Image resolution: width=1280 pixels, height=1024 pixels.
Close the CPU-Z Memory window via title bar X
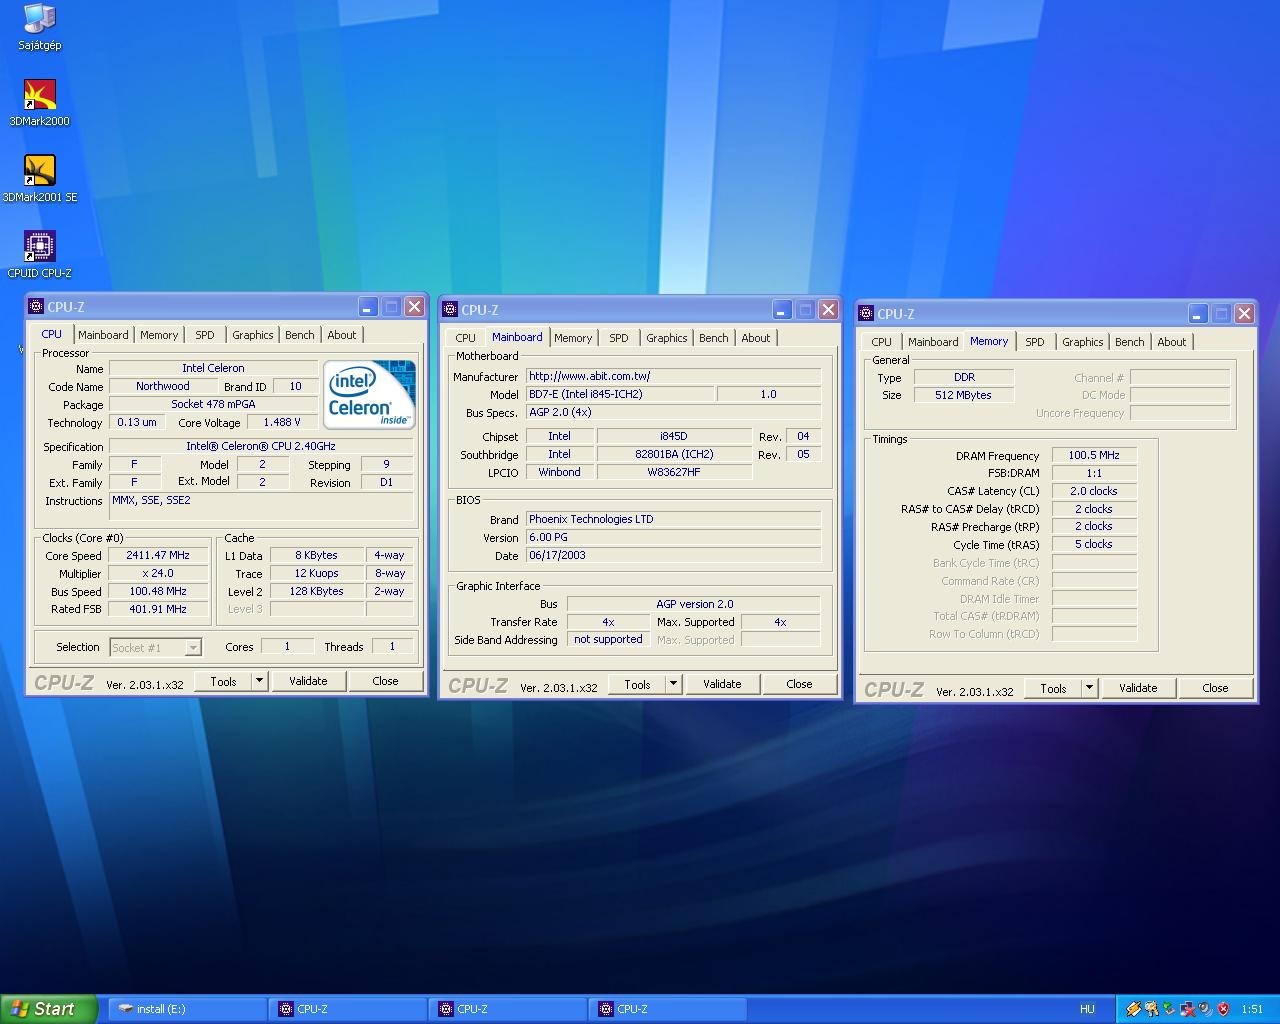(1244, 314)
